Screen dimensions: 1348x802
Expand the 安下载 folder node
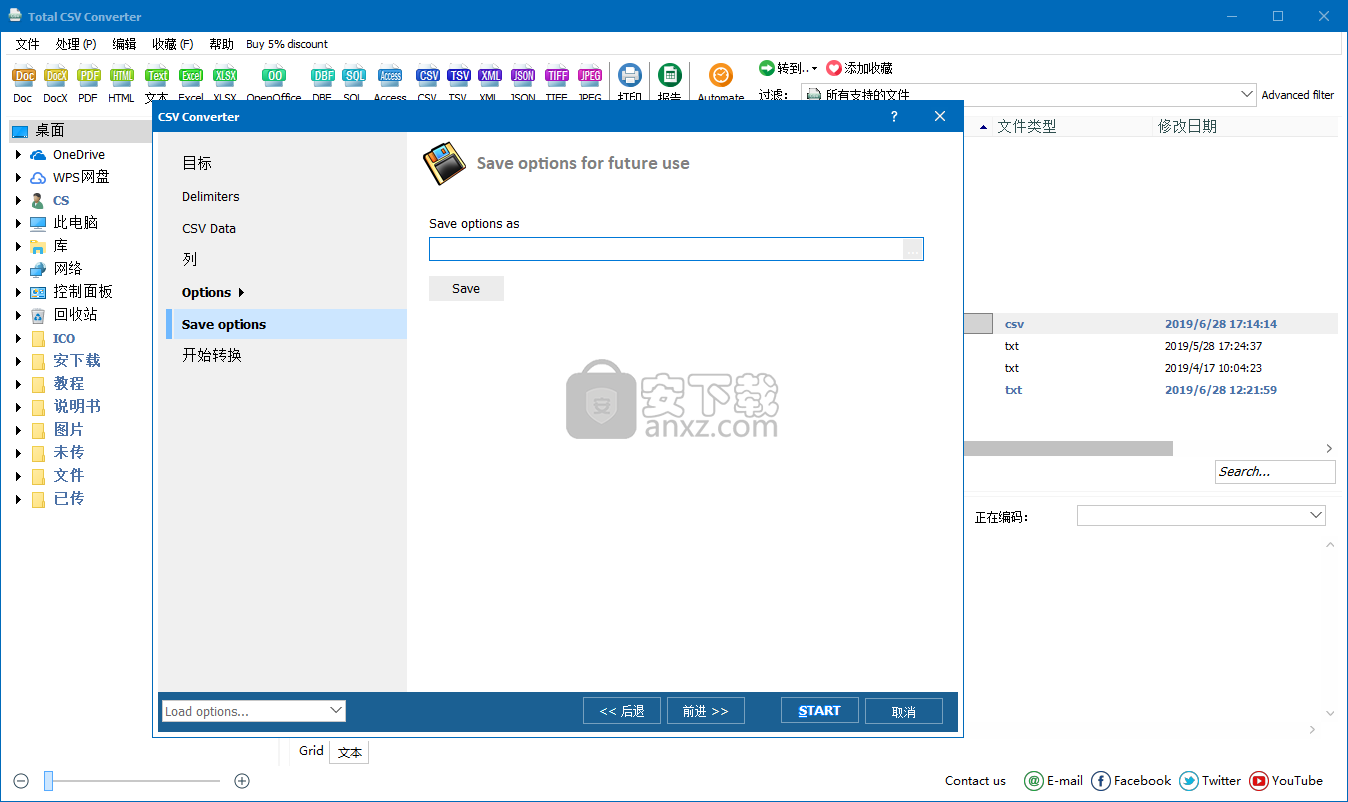pyautogui.click(x=18, y=362)
